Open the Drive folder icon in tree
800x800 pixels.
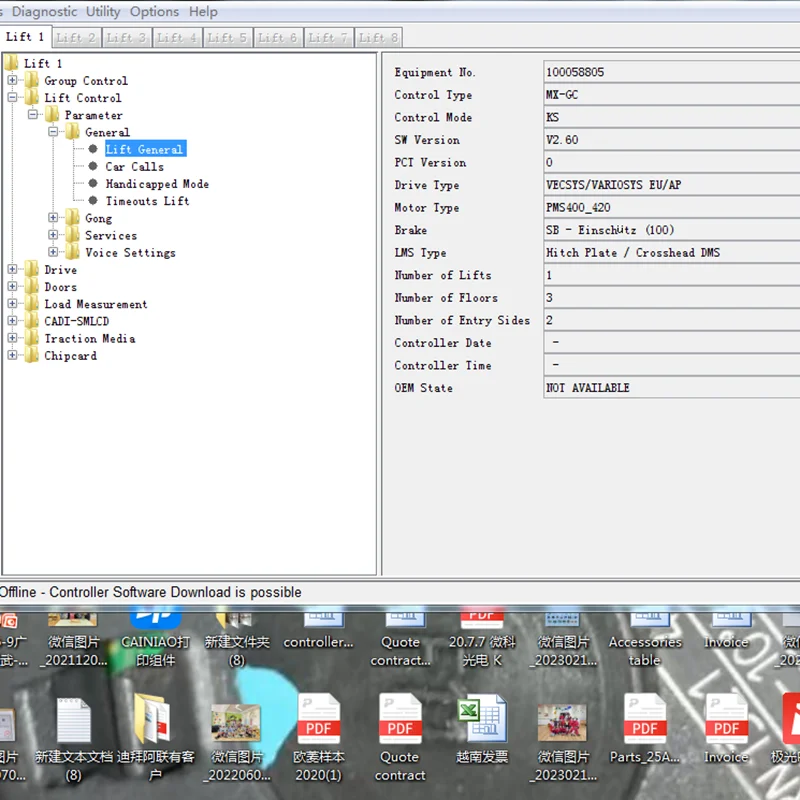tap(32, 270)
